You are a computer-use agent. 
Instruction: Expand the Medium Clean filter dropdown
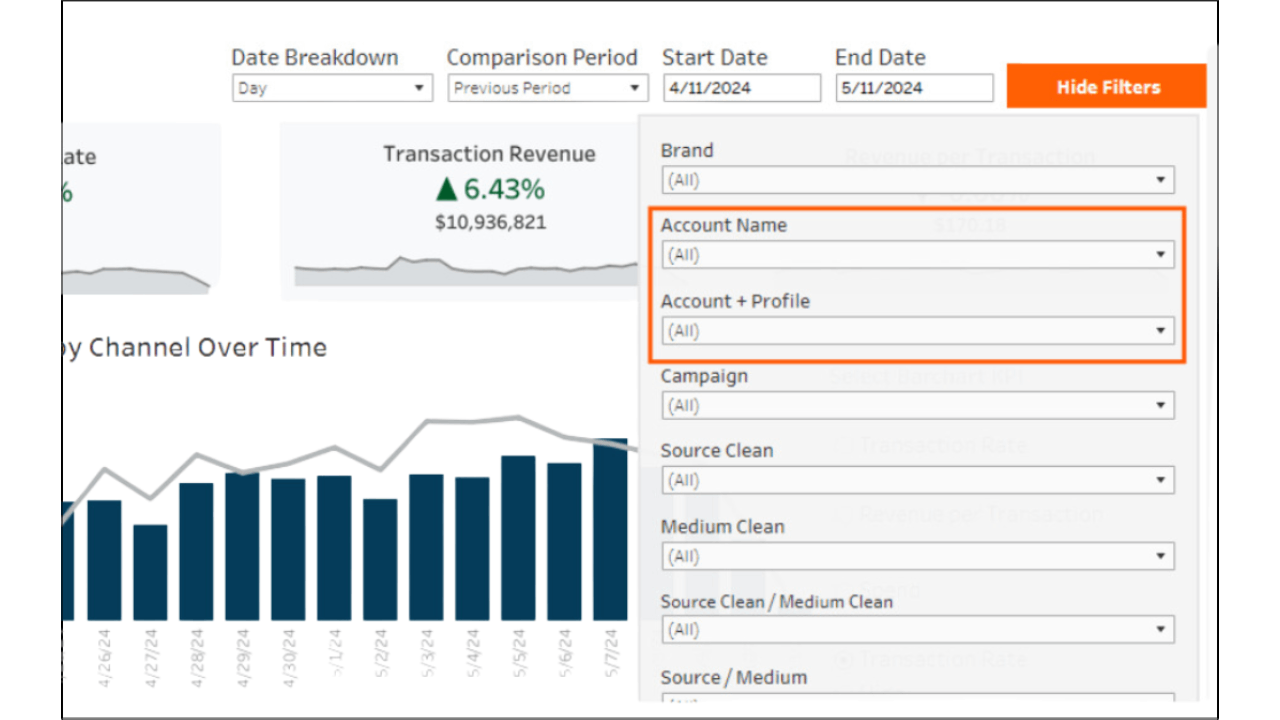(917, 556)
